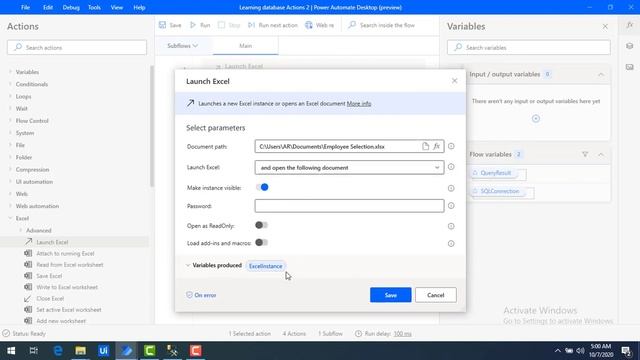Open UiPath from the Windows taskbar
Screen dimensions: 640x360
tap(103, 351)
